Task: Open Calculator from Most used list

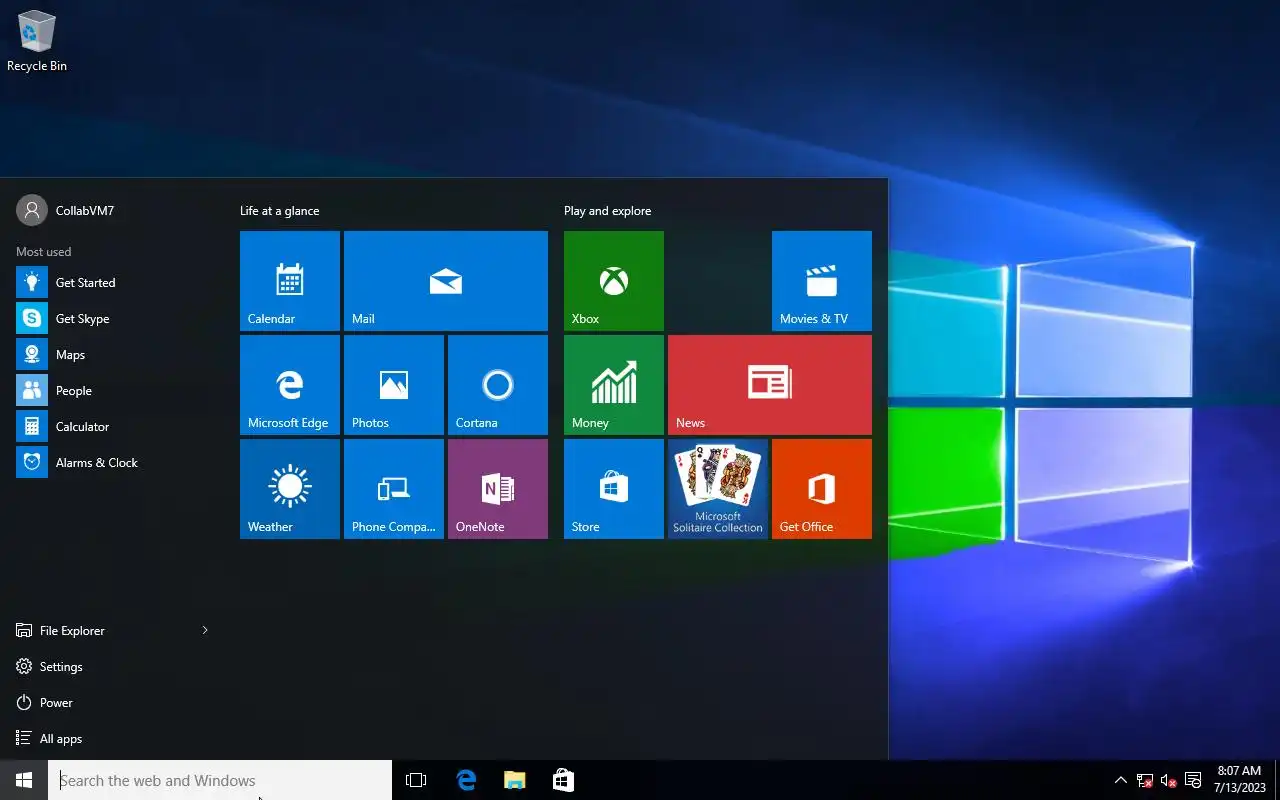Action: 112,427
